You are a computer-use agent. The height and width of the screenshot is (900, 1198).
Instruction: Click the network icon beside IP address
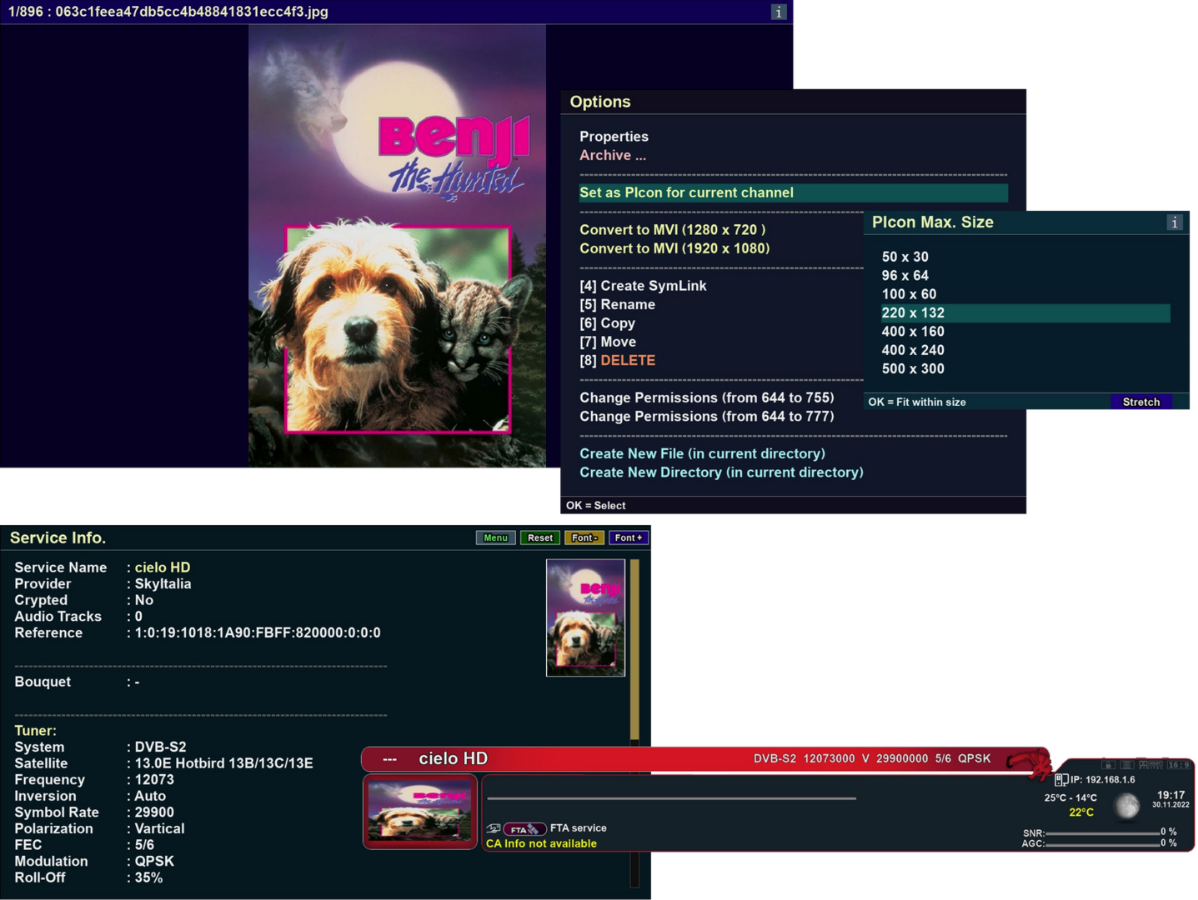[1060, 779]
